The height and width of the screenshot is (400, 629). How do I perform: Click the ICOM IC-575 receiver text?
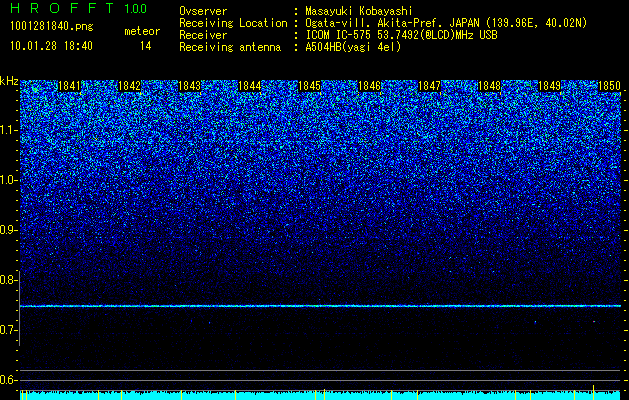click(x=401, y=35)
